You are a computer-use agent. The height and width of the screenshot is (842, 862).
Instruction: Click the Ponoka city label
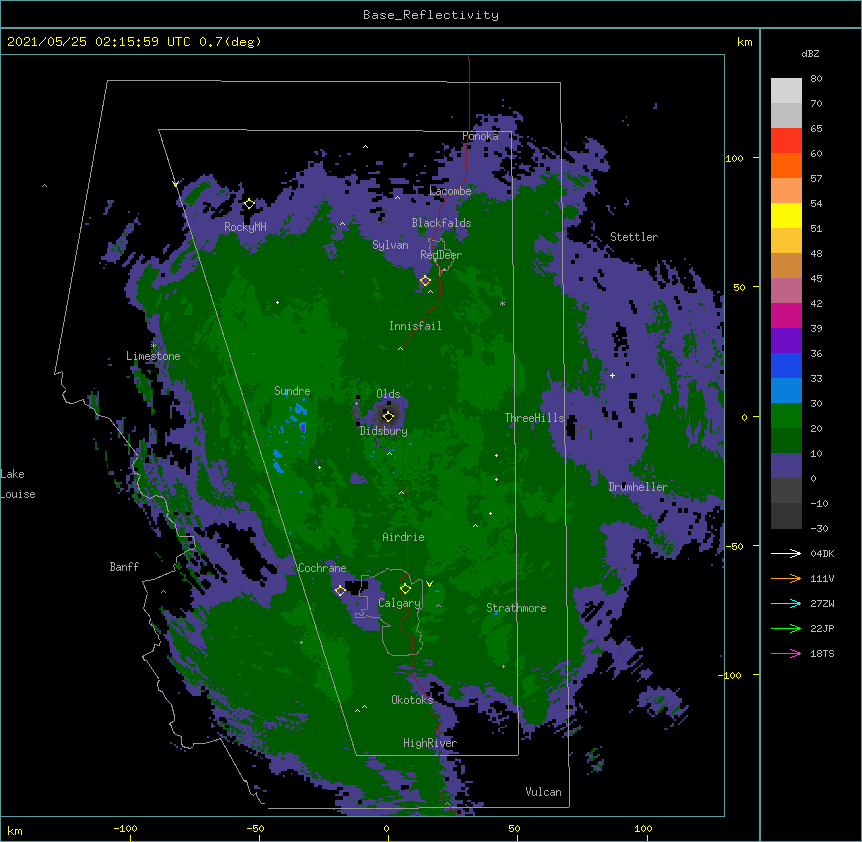480,136
